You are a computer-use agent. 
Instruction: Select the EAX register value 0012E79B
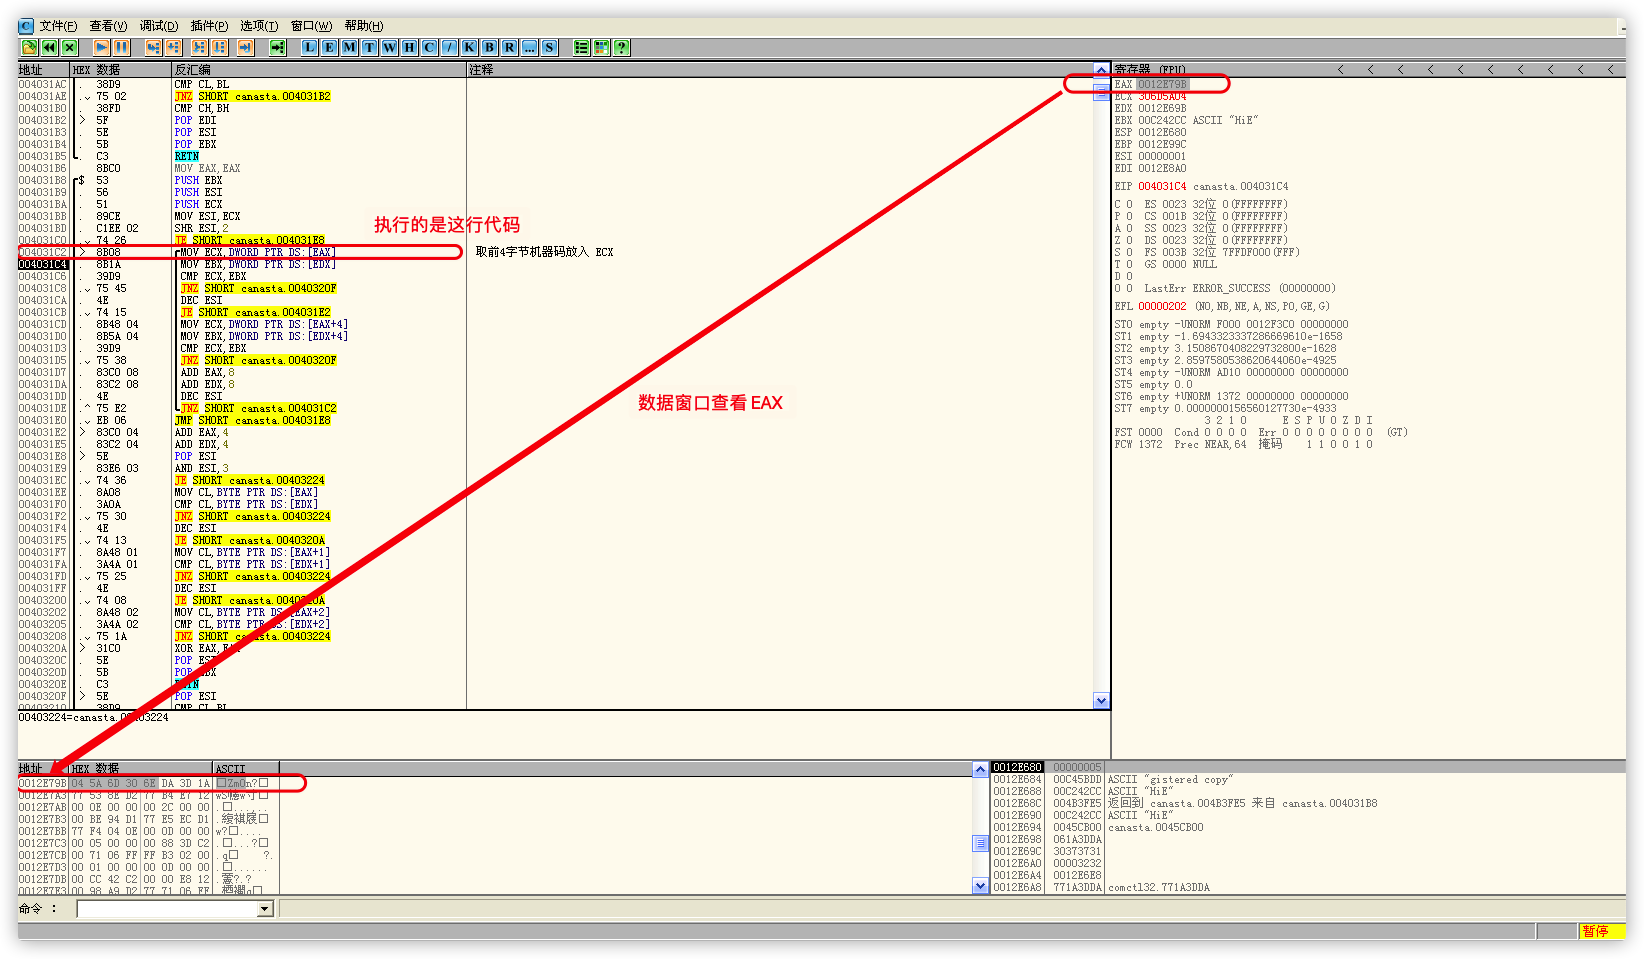pyautogui.click(x=1162, y=84)
